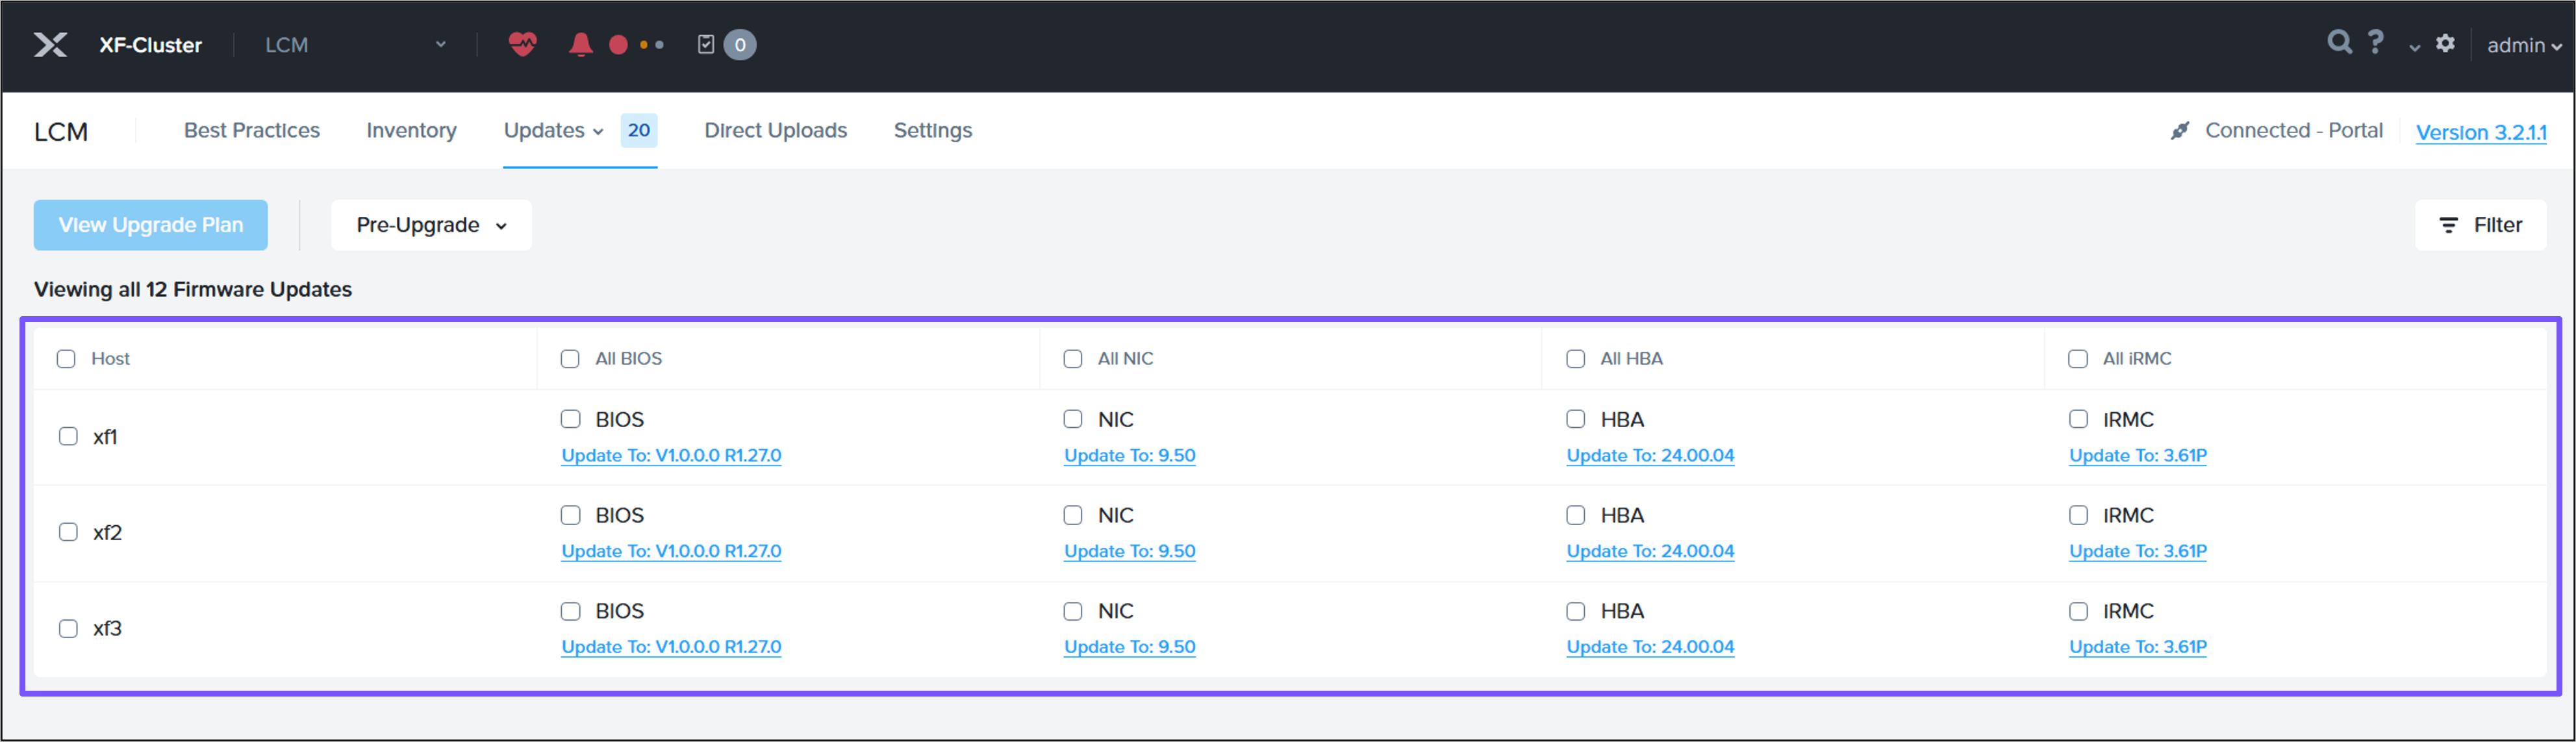Screen dimensions: 2576x742
Task: Click xf3 HBA Update To 24.00.04 link
Action: [x=1650, y=647]
